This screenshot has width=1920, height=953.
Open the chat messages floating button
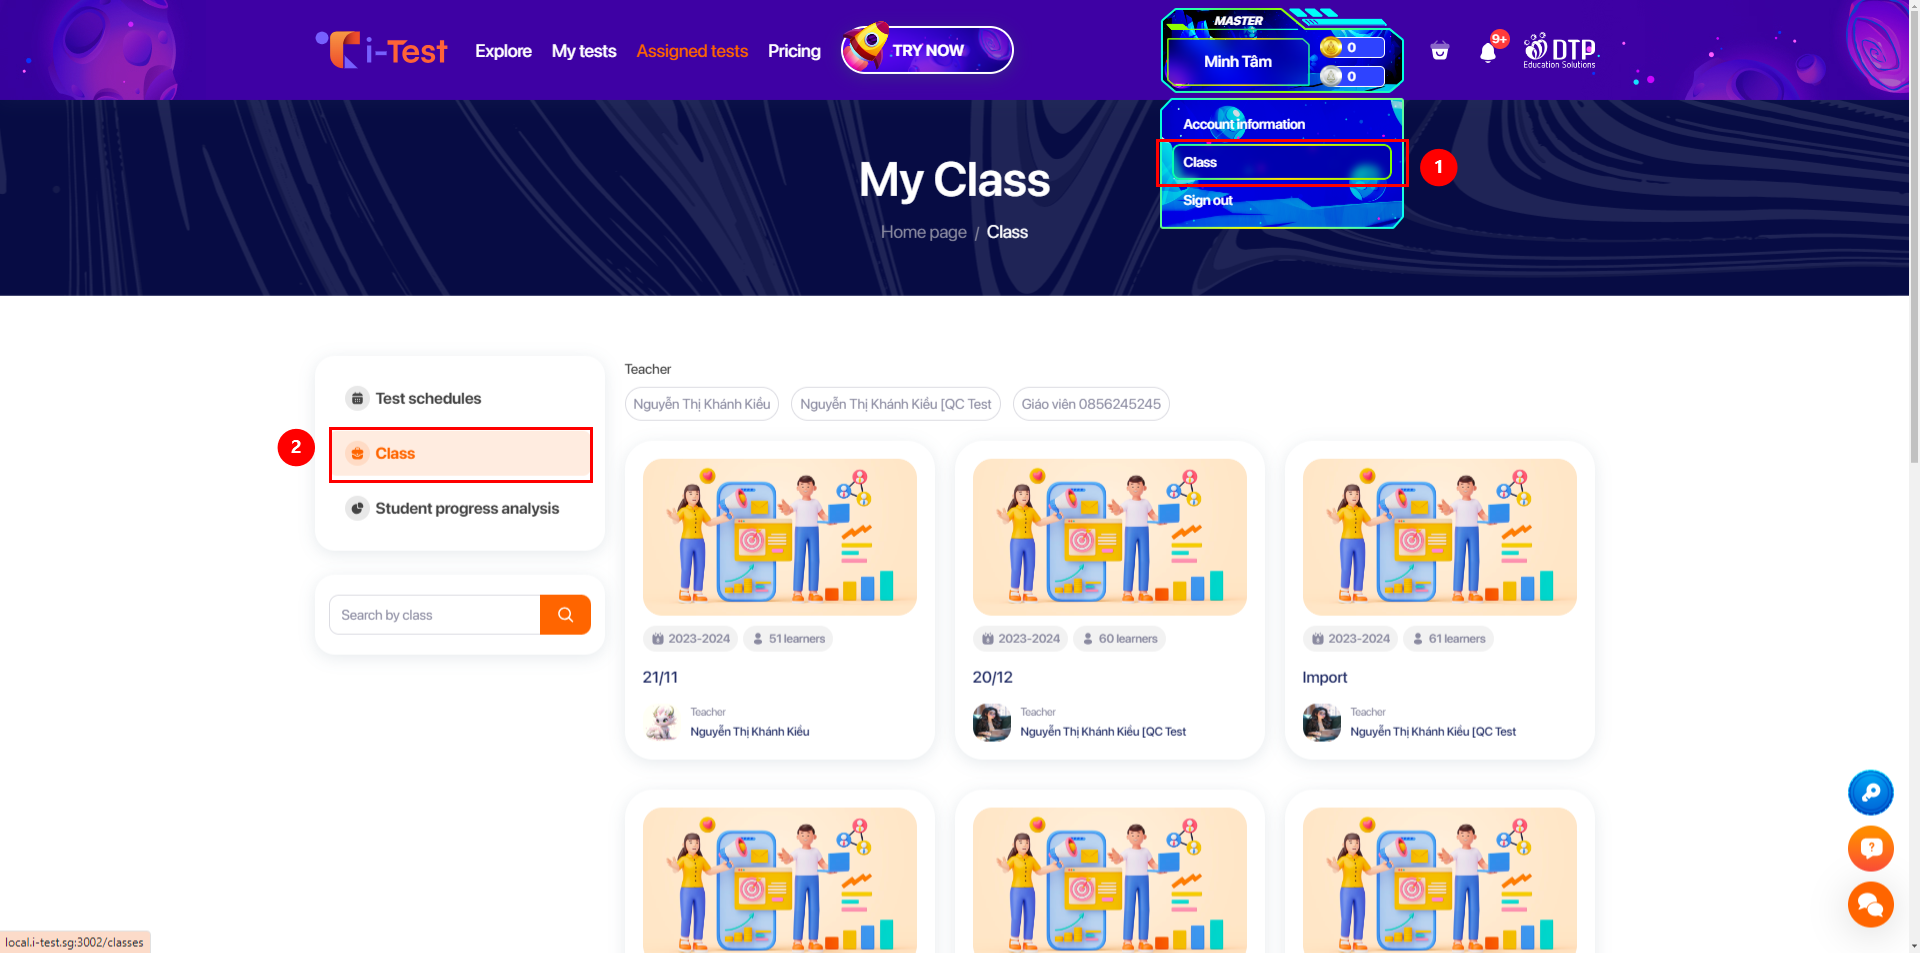[x=1870, y=905]
